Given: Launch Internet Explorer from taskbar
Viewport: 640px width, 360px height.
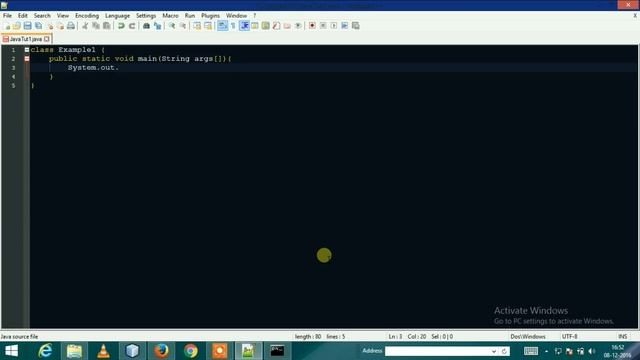Looking at the screenshot, I should pyautogui.click(x=45, y=351).
